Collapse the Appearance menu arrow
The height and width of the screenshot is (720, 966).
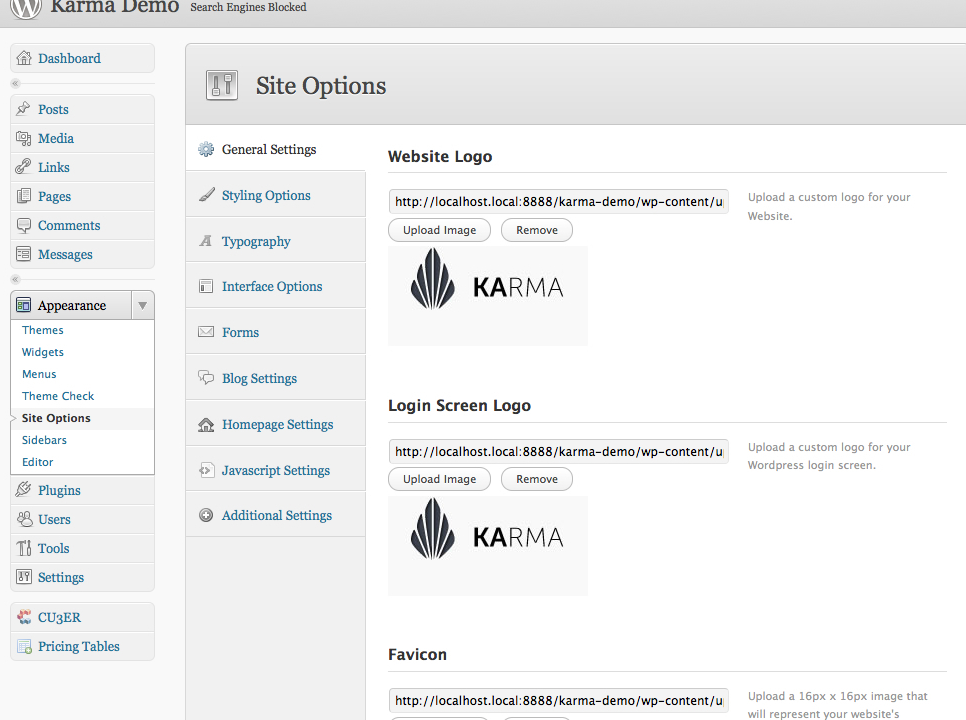point(143,306)
